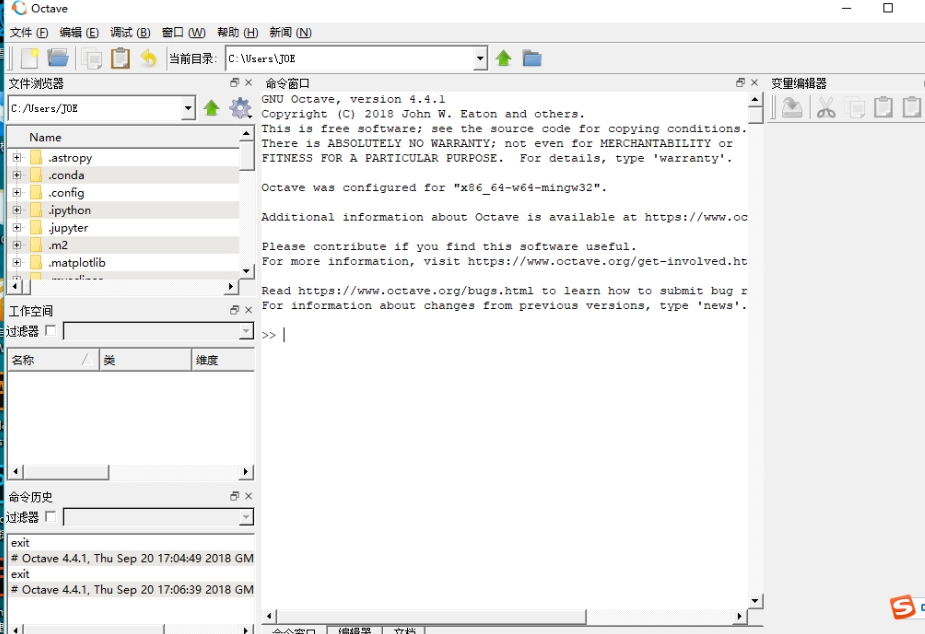This screenshot has width=925, height=634.
Task: Select the .conda folder name
Action: pos(66,175)
